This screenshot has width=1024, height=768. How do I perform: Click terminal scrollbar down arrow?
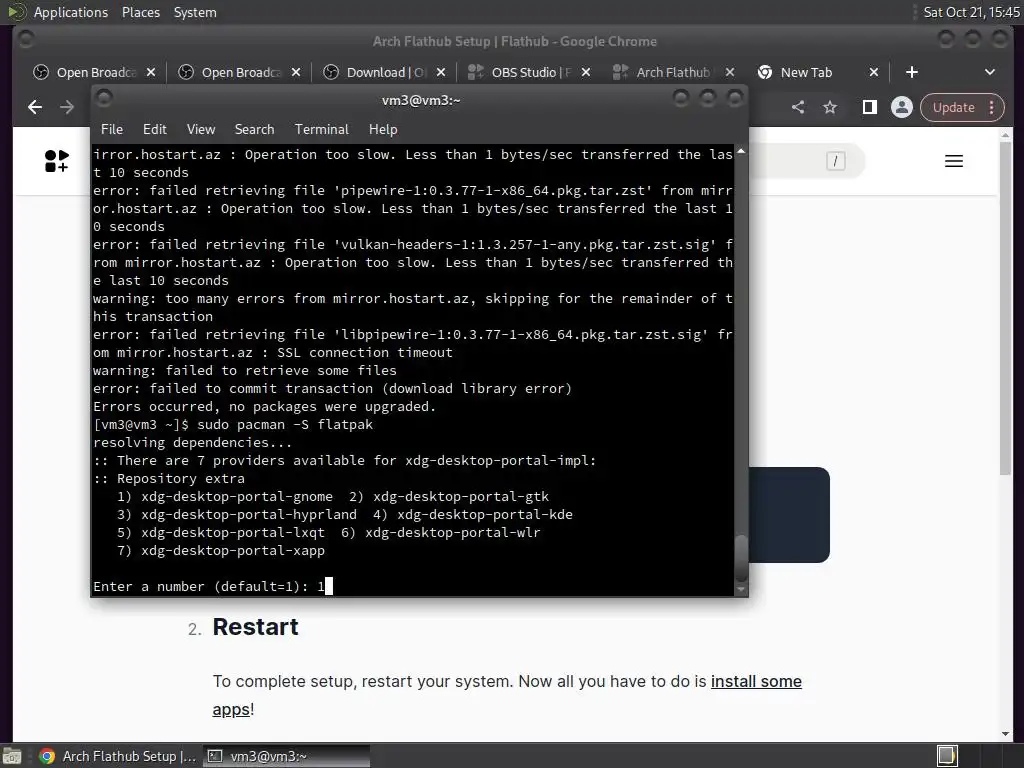(x=741, y=589)
